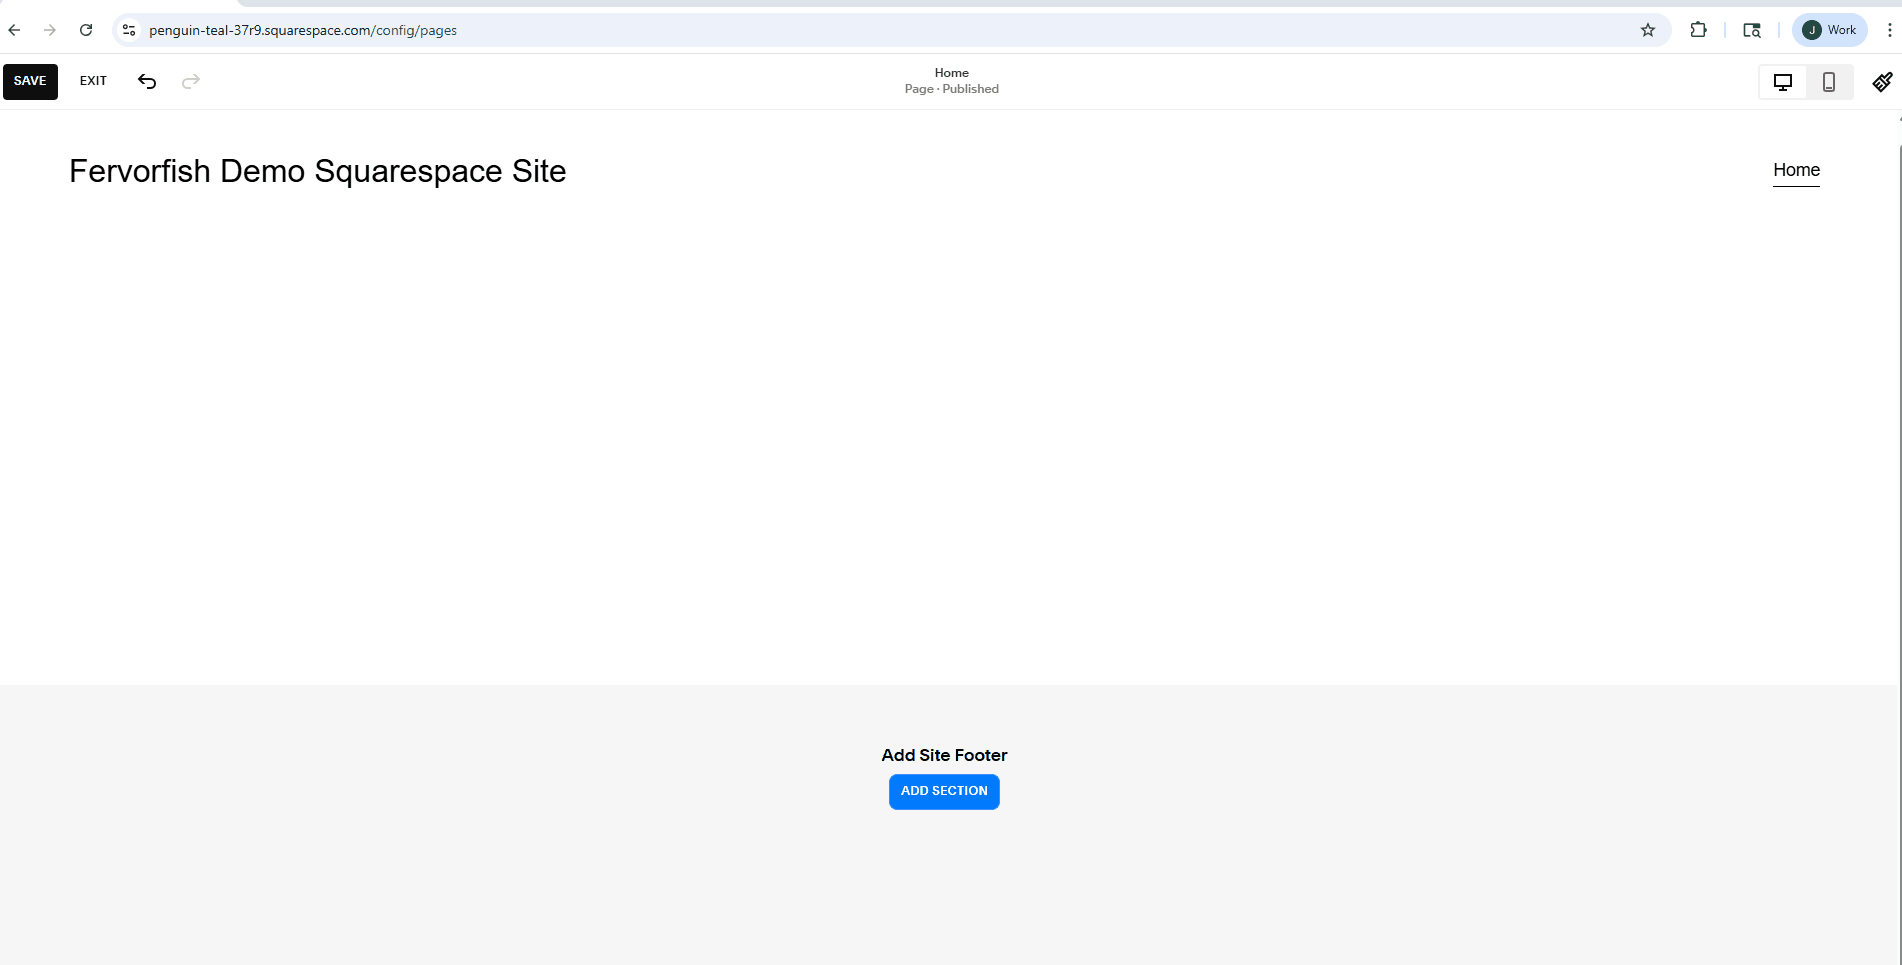Screen dimensions: 1902x965
Task: Select the Fervorfish Demo Squarespace Site title
Action: coord(318,171)
